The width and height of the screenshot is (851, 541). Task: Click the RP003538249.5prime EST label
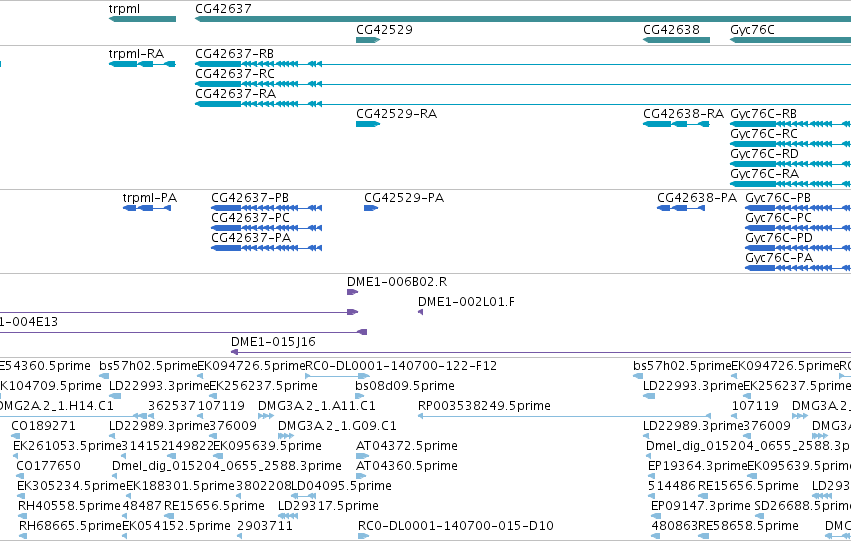[x=484, y=406]
